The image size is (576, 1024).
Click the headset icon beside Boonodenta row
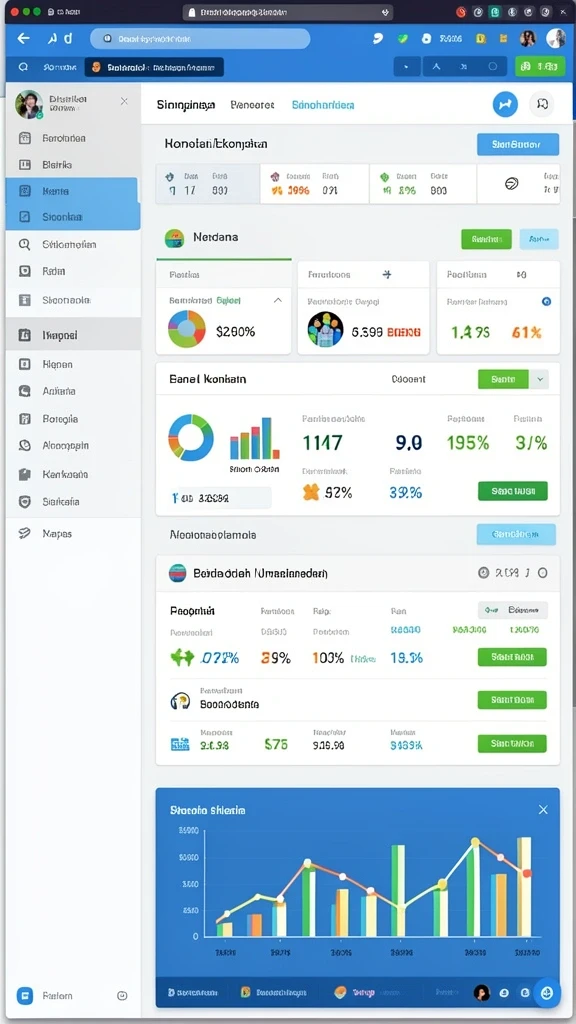click(x=180, y=701)
